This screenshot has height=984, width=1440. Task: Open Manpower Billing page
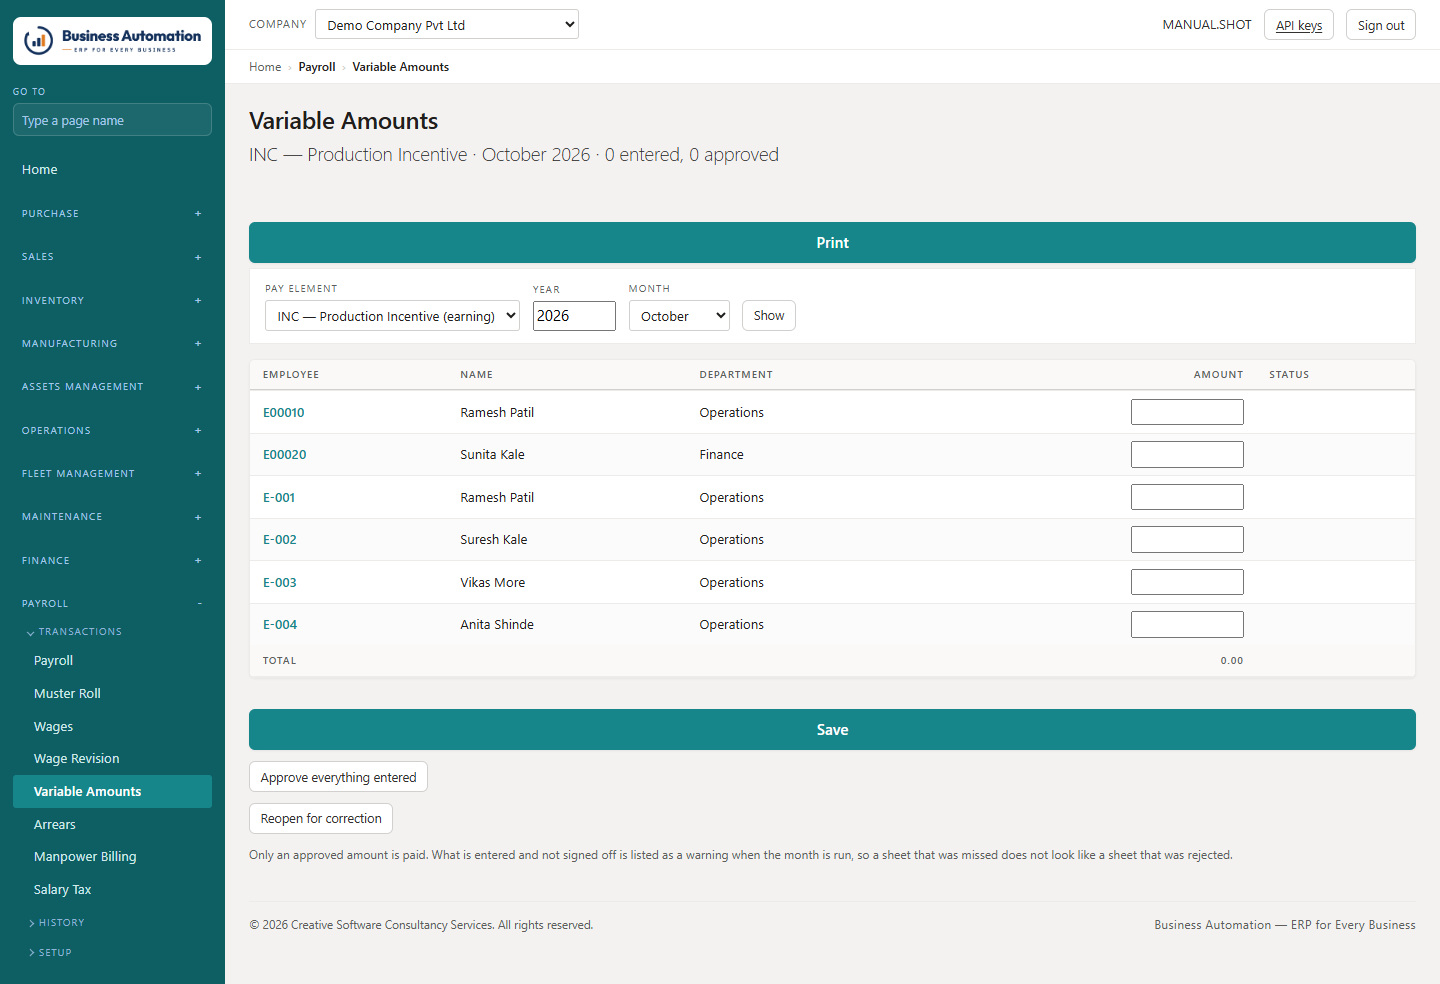point(112,857)
